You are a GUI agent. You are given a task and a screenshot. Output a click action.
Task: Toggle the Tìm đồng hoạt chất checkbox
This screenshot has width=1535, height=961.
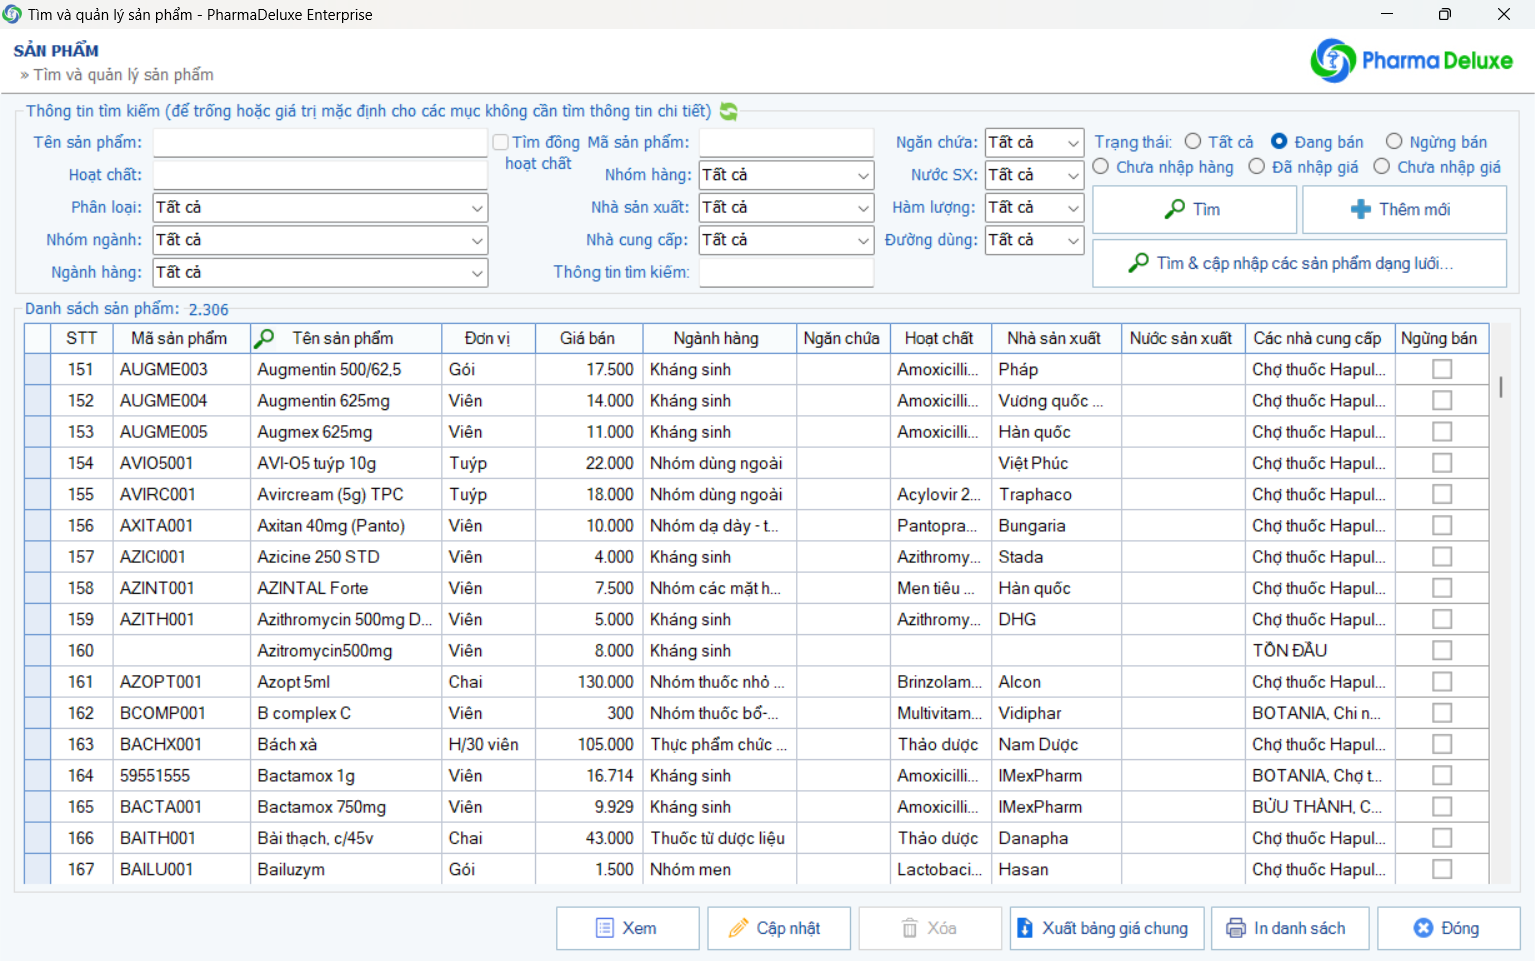[501, 142]
